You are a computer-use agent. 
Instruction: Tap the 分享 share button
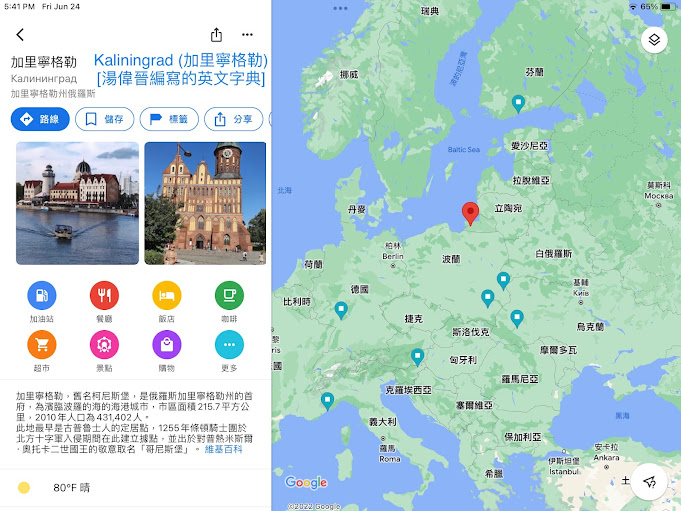pyautogui.click(x=234, y=119)
